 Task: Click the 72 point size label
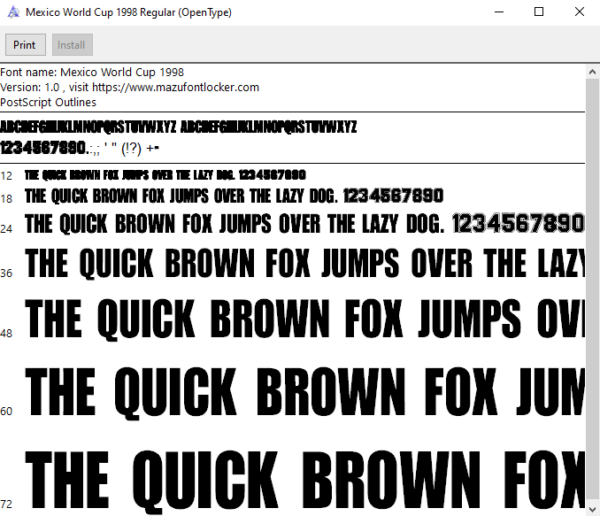coord(7,504)
